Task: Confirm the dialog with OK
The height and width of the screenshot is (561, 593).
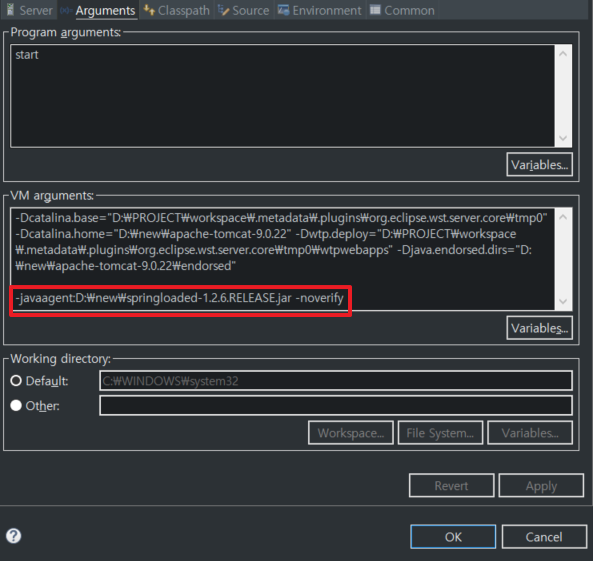Action: tap(453, 536)
